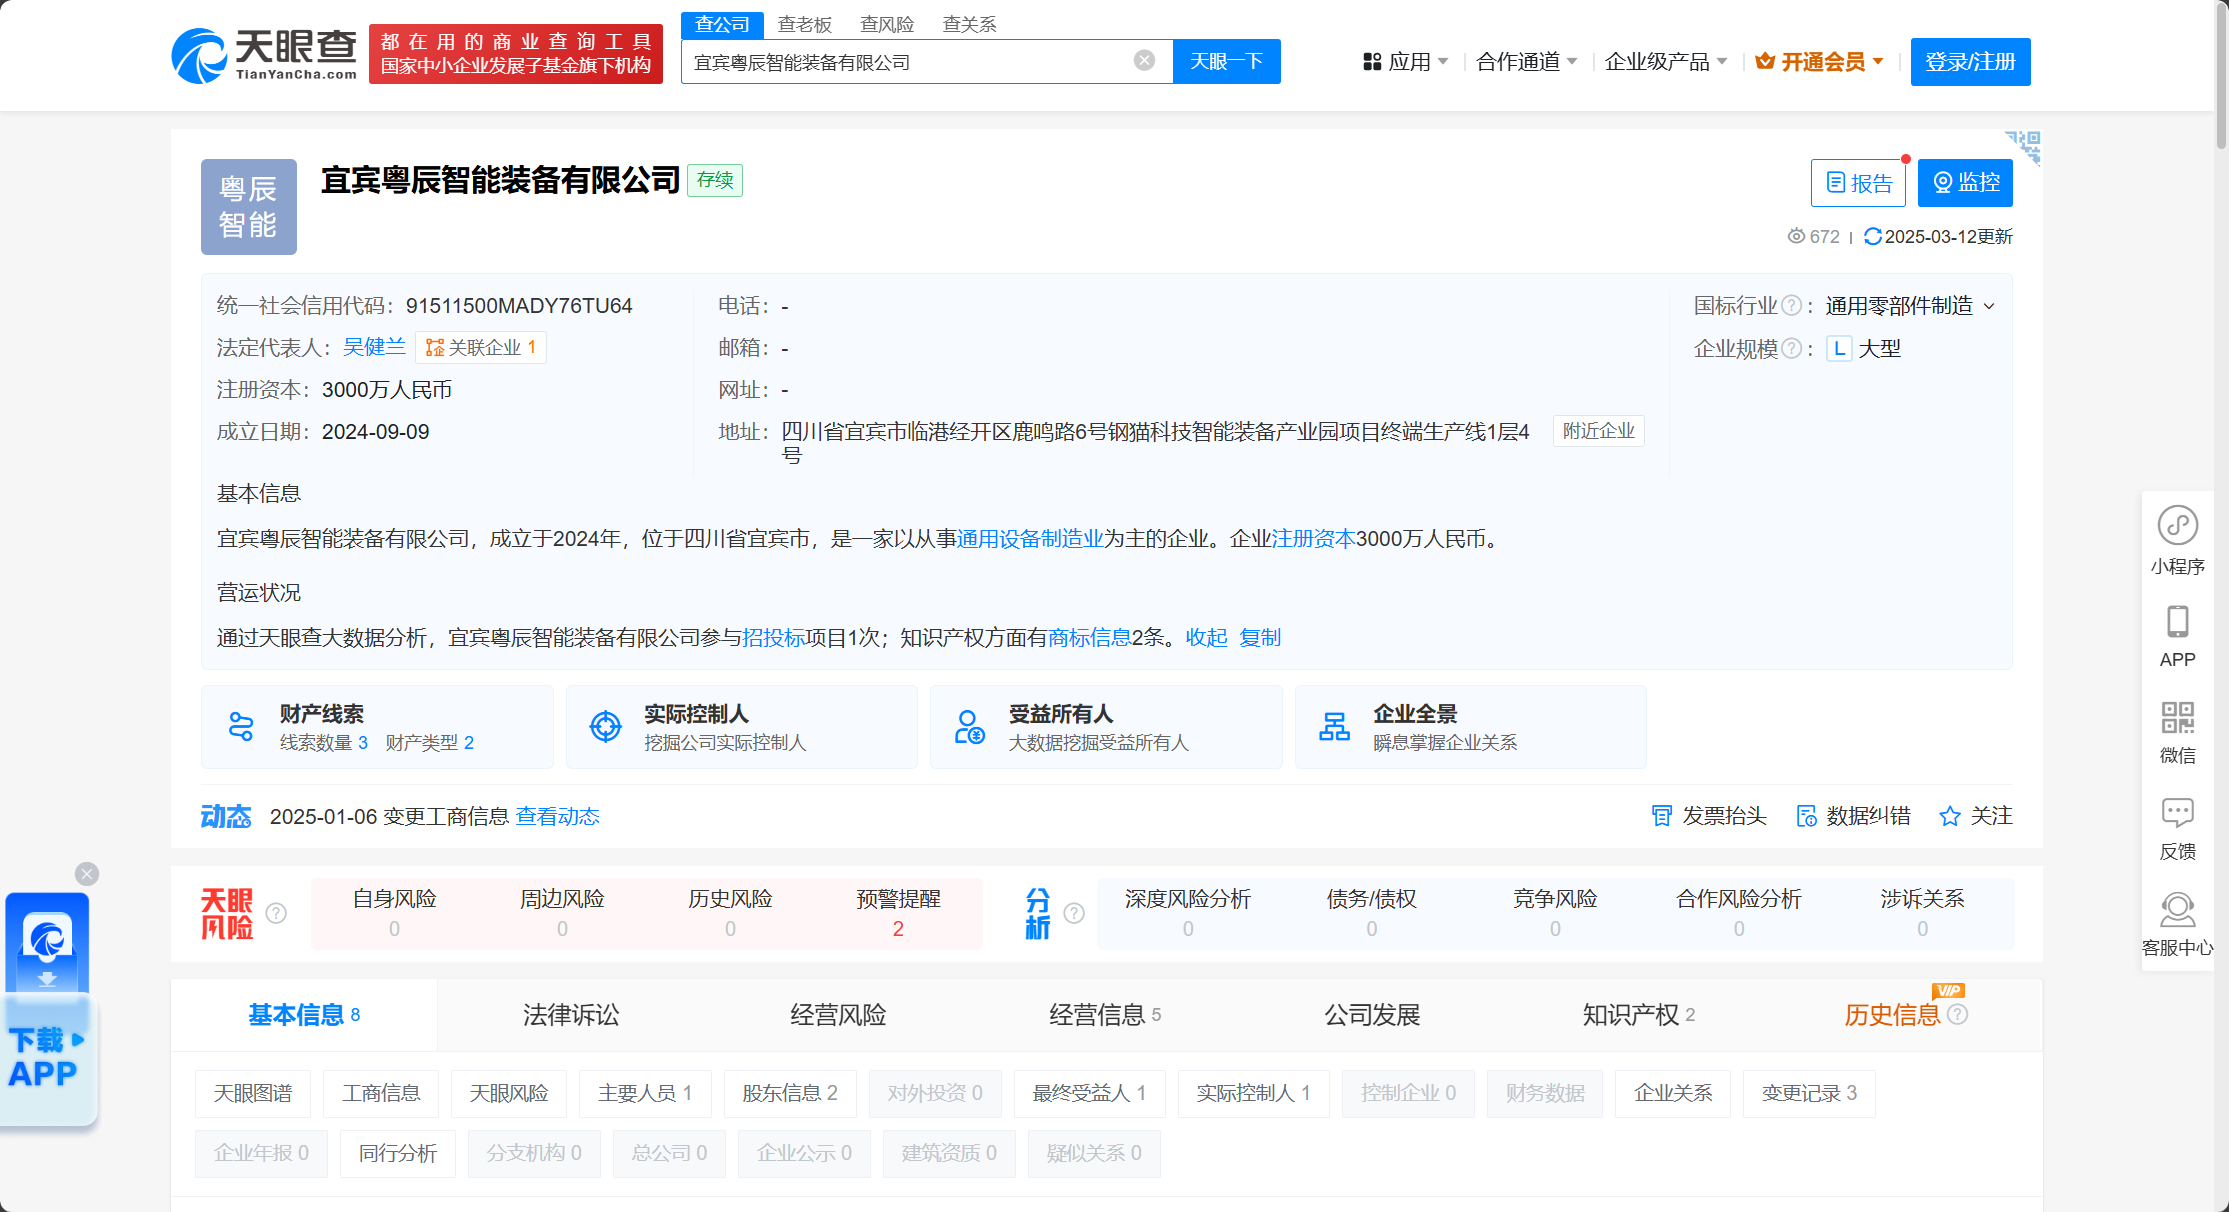2229x1212 pixels.
Task: Click the 发票抬头 invoice icon link
Action: coord(1708,816)
